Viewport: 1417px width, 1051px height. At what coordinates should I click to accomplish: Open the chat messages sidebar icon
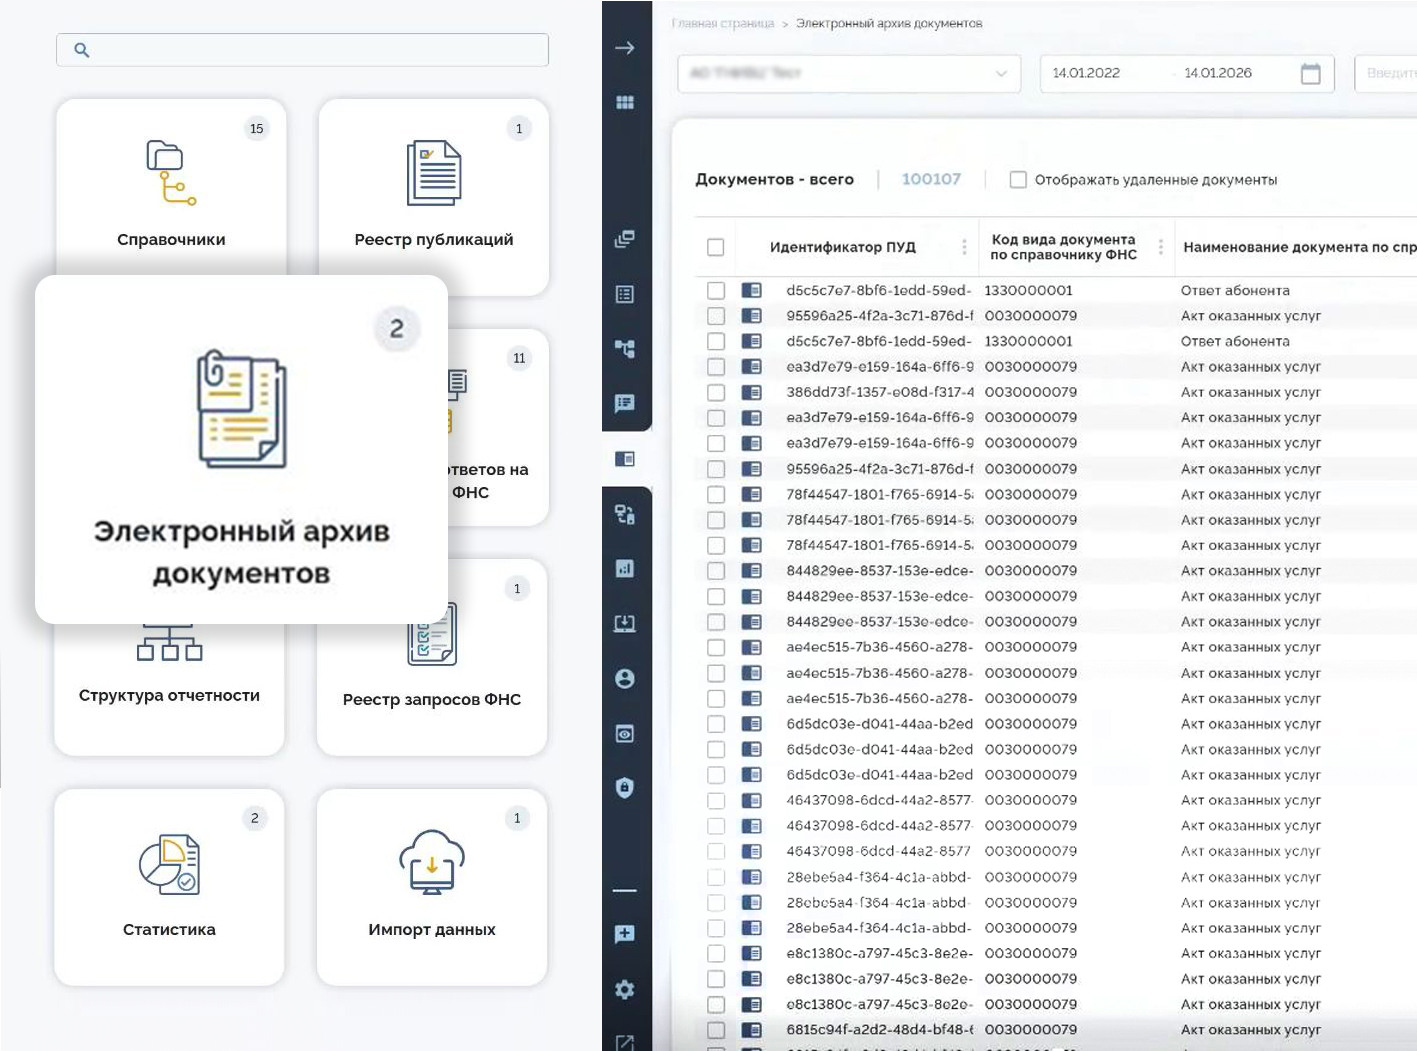[x=625, y=404]
